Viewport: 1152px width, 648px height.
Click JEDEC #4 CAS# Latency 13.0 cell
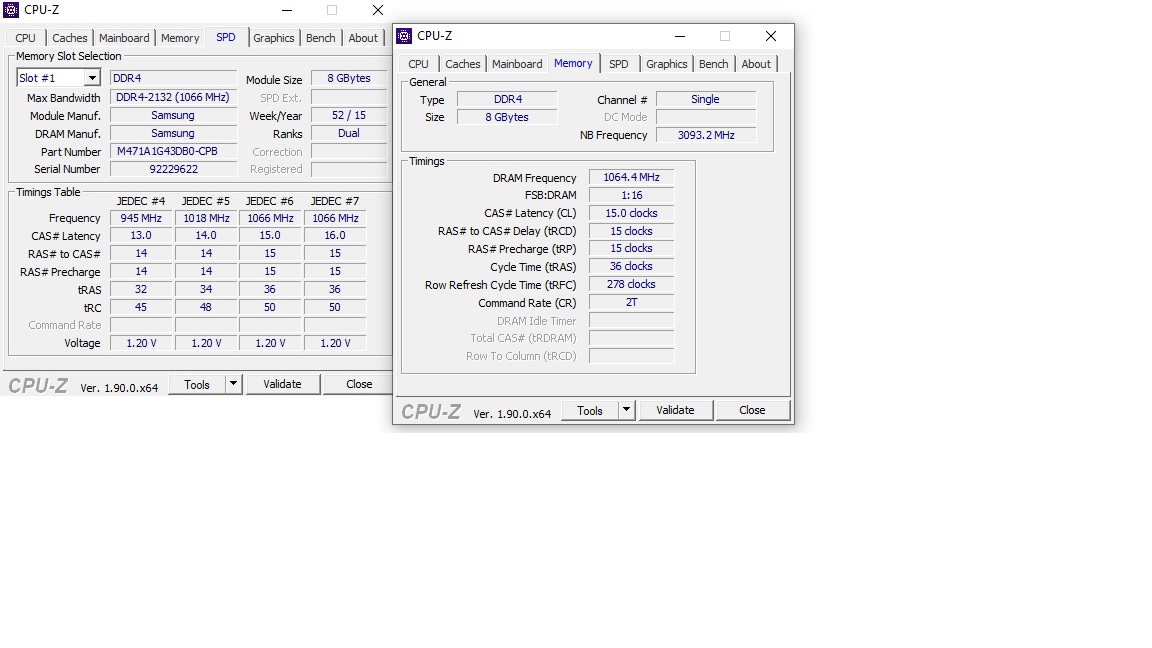[141, 235]
